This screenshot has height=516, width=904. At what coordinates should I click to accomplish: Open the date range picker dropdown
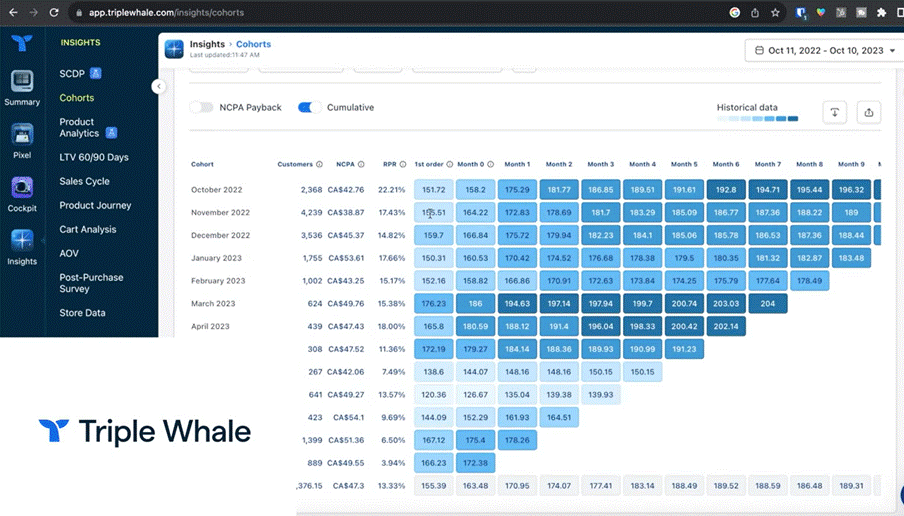[819, 50]
